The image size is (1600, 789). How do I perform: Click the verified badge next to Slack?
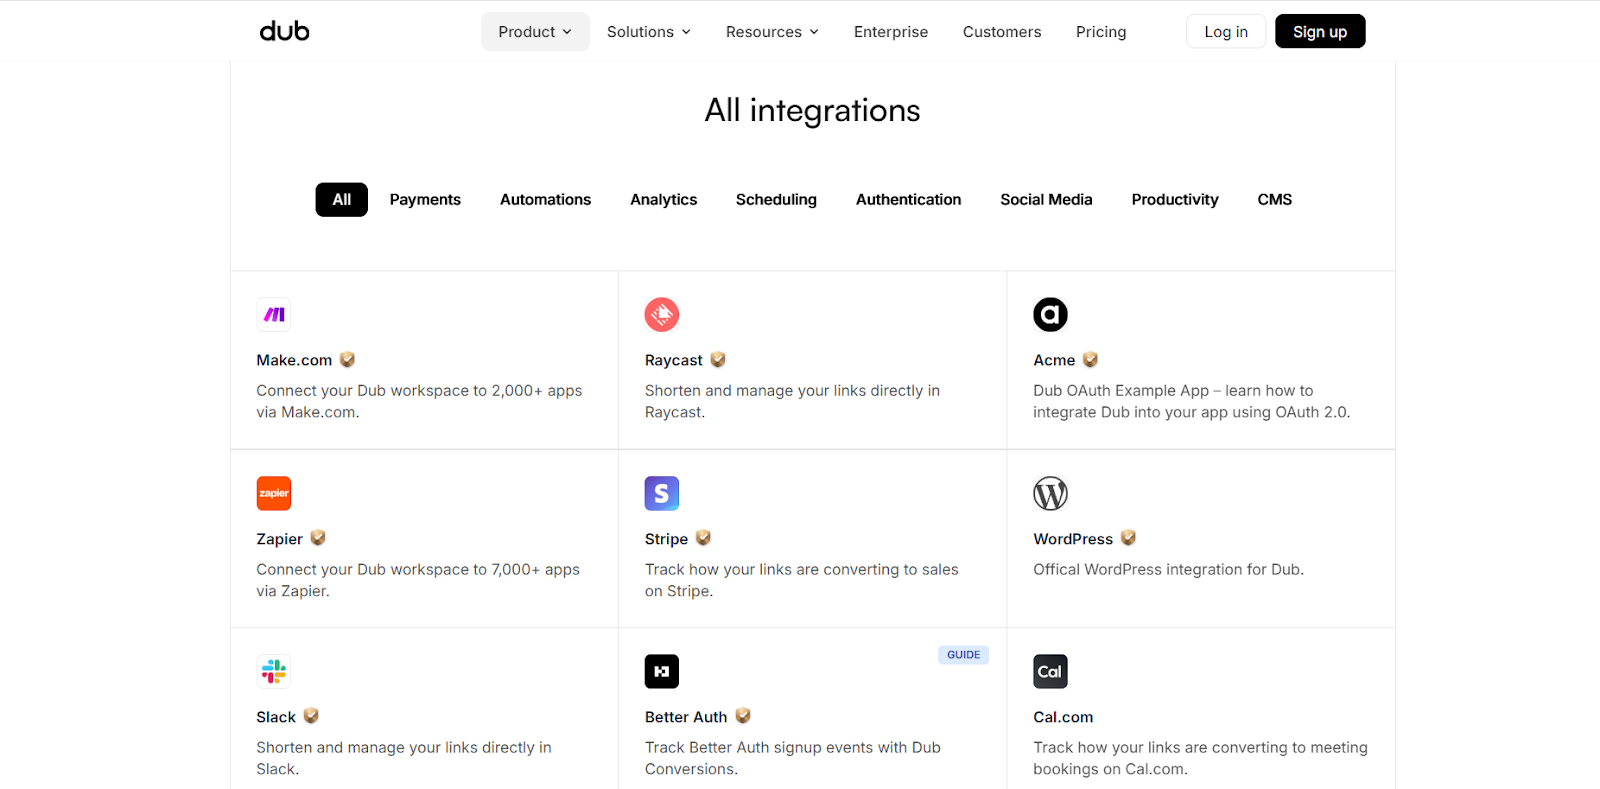point(311,716)
